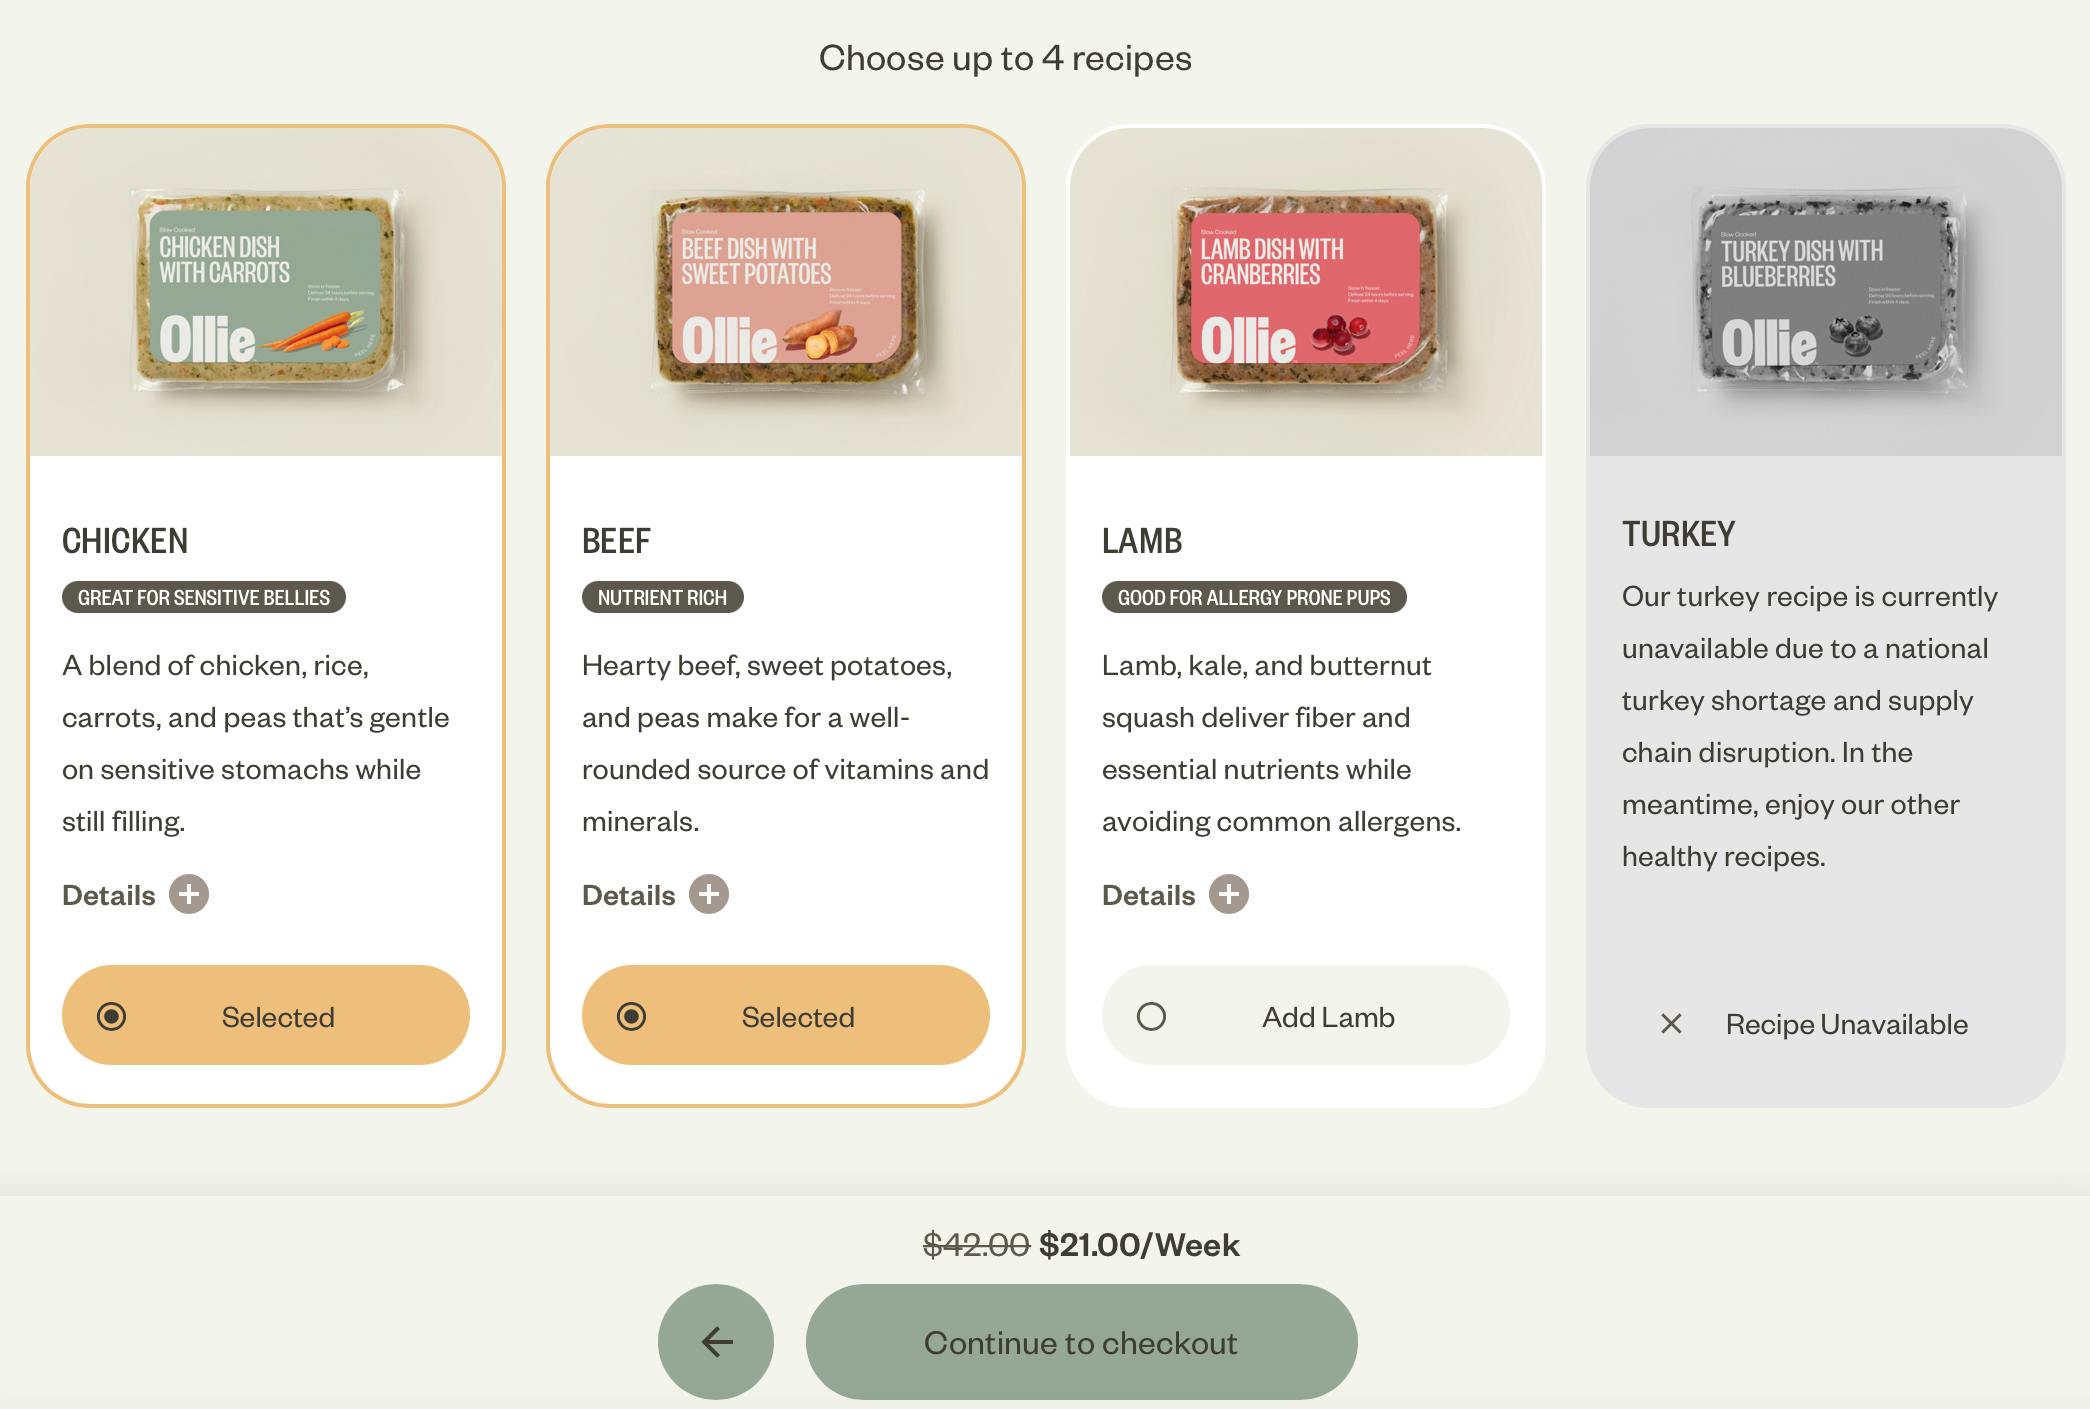This screenshot has height=1409, width=2090.
Task: Click the Beef dish package image
Action: click(787, 290)
